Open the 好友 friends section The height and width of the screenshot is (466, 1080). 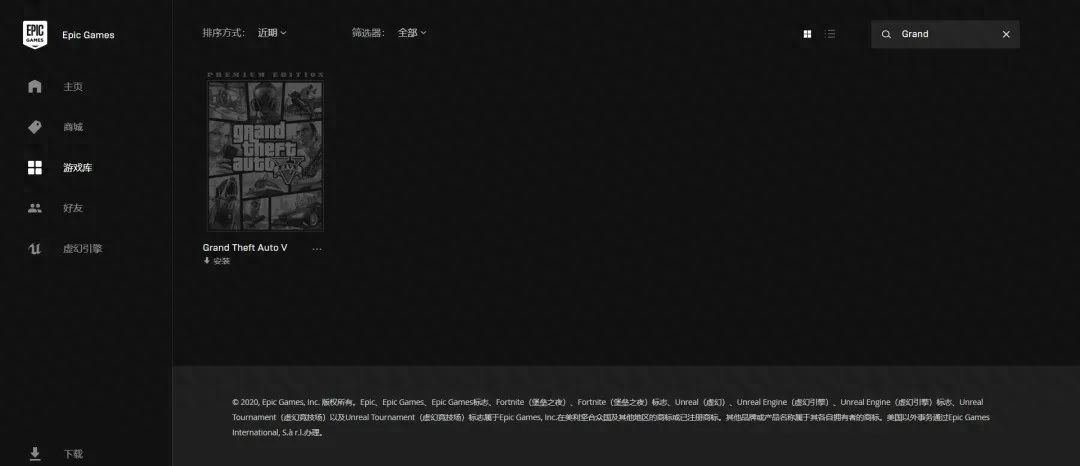[73, 208]
